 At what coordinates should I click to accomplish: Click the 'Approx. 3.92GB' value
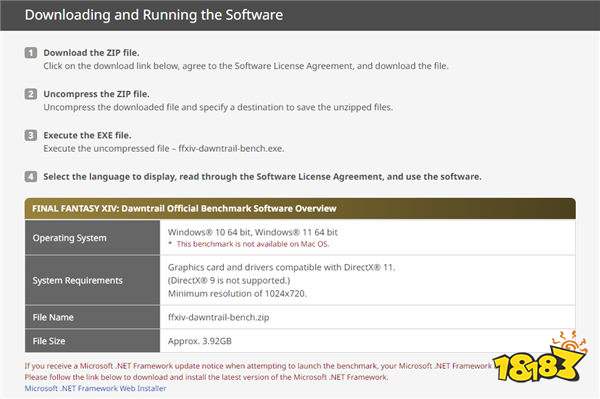(199, 341)
